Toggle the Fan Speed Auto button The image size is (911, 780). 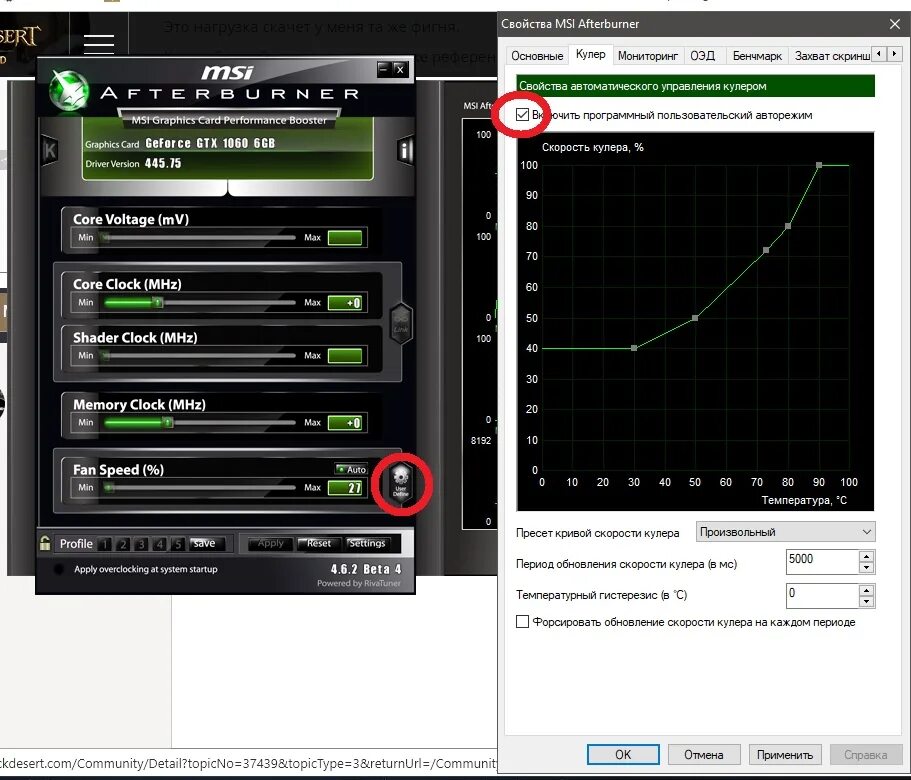[x=351, y=469]
